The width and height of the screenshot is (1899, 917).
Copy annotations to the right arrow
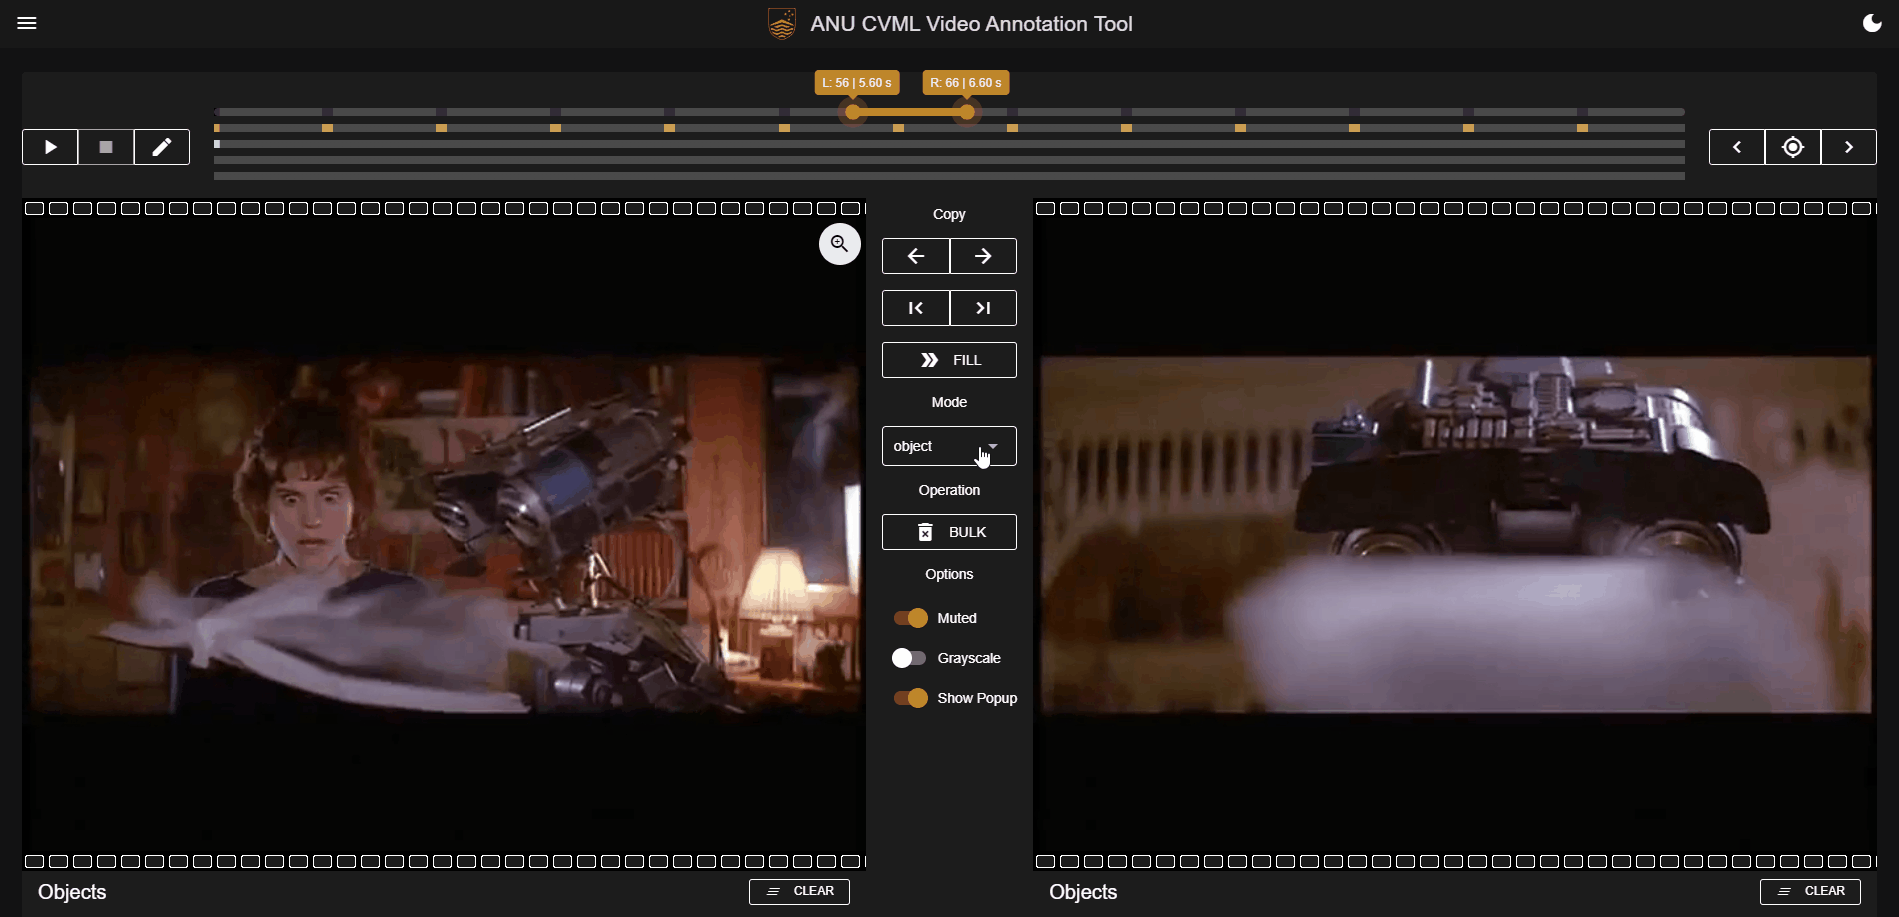pyautogui.click(x=983, y=256)
